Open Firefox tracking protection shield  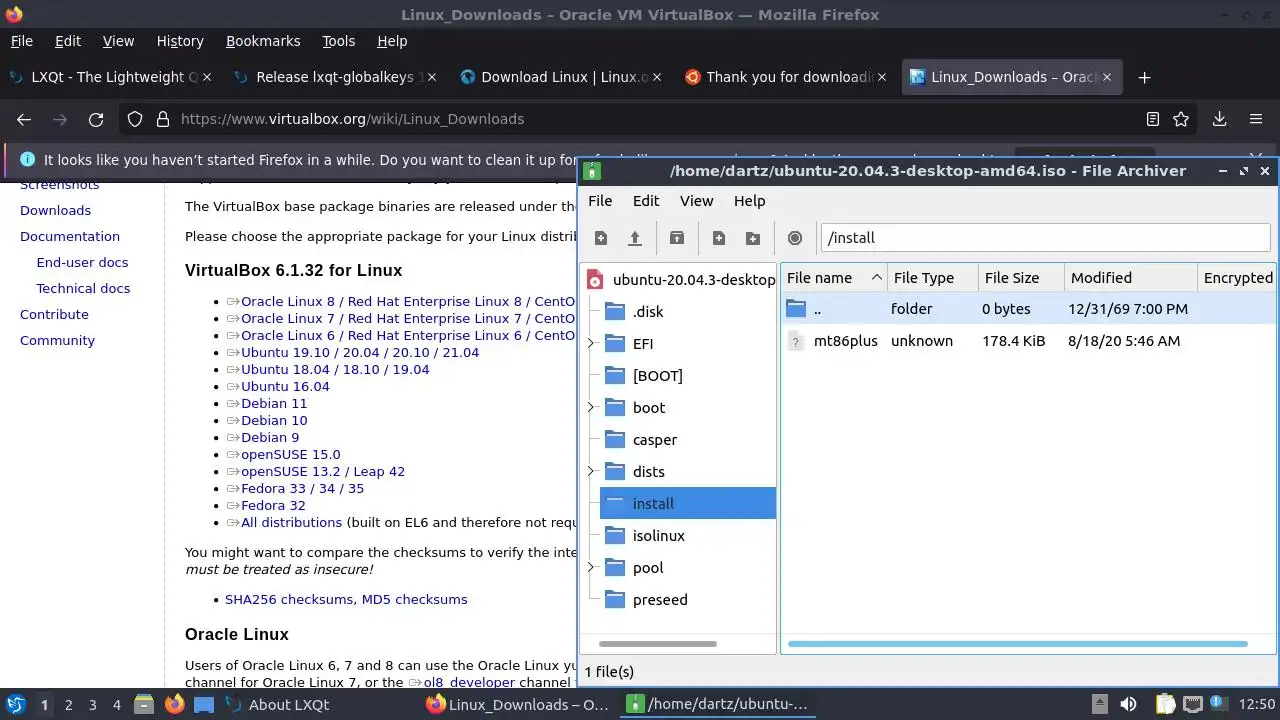click(136, 119)
